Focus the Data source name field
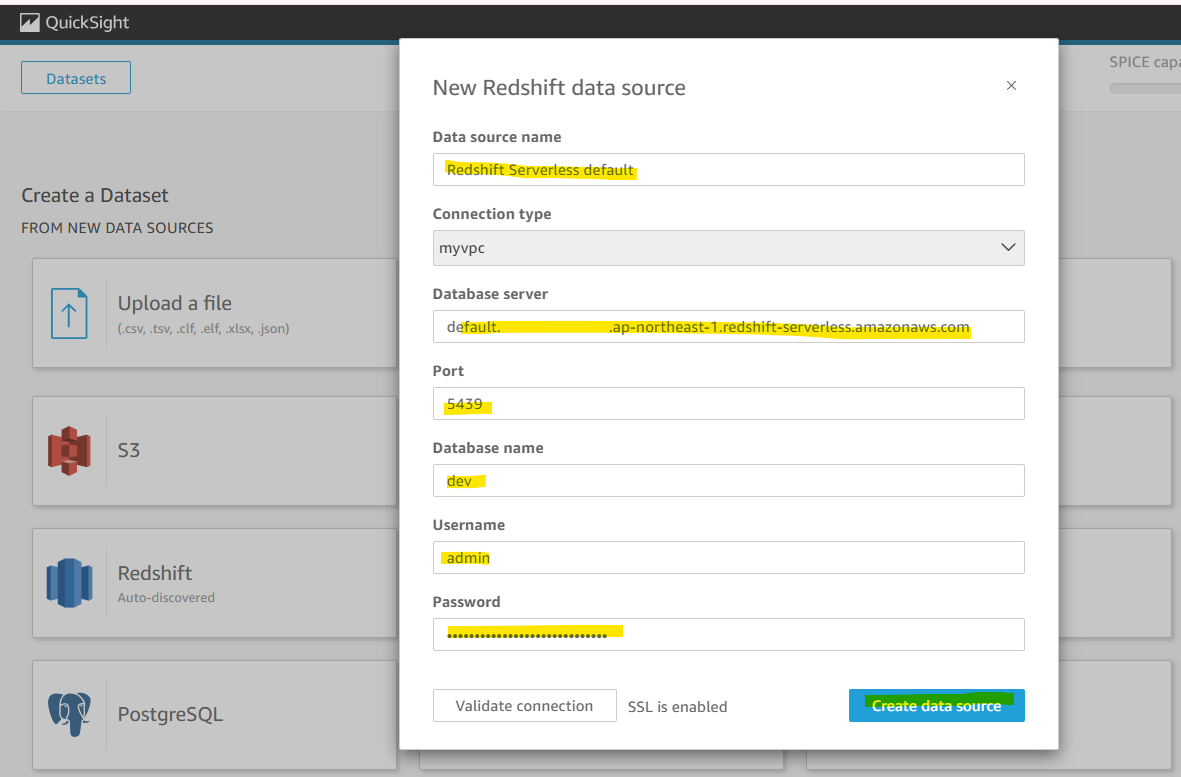This screenshot has height=777, width=1181. 728,169
